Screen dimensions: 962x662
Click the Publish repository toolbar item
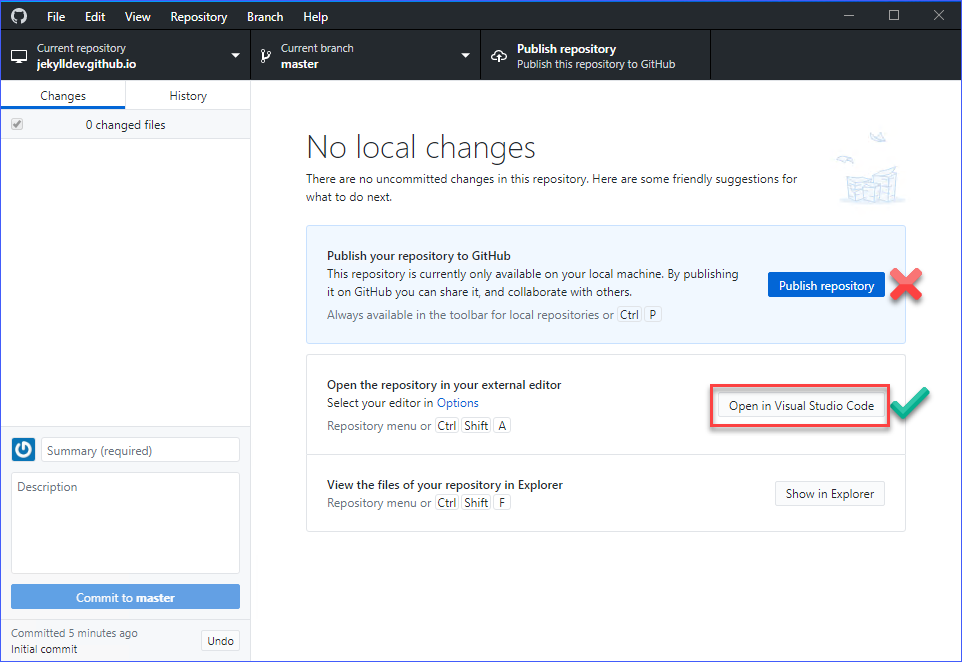point(595,56)
